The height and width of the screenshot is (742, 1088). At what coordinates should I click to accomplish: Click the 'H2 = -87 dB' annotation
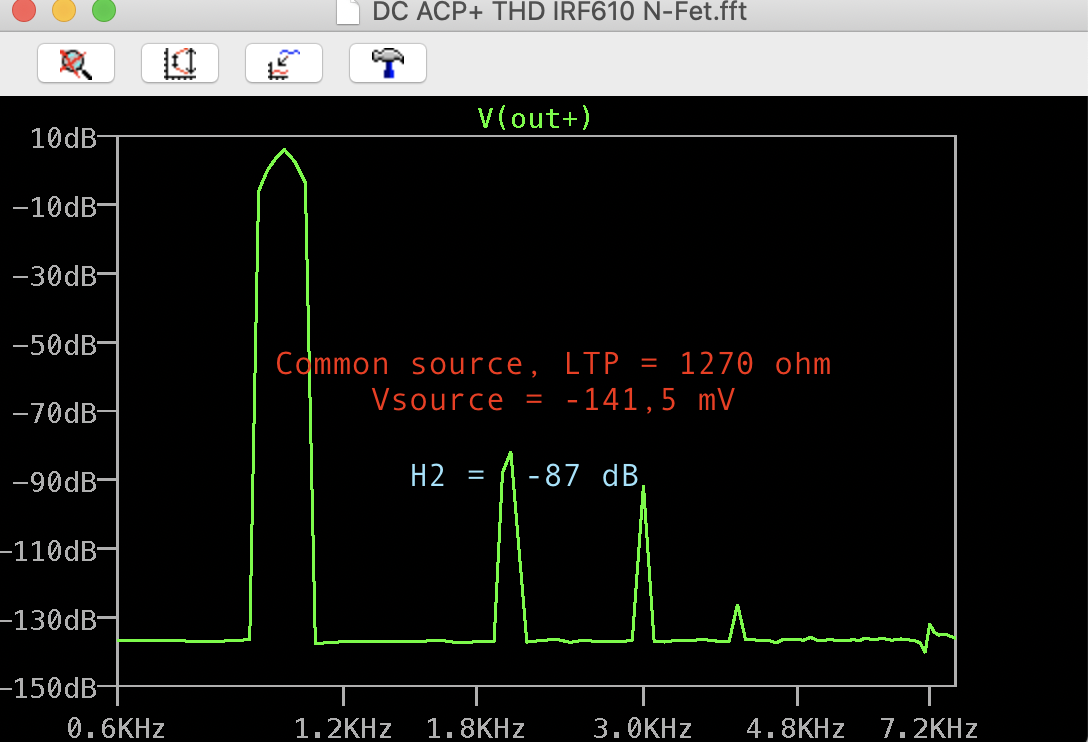tap(524, 475)
